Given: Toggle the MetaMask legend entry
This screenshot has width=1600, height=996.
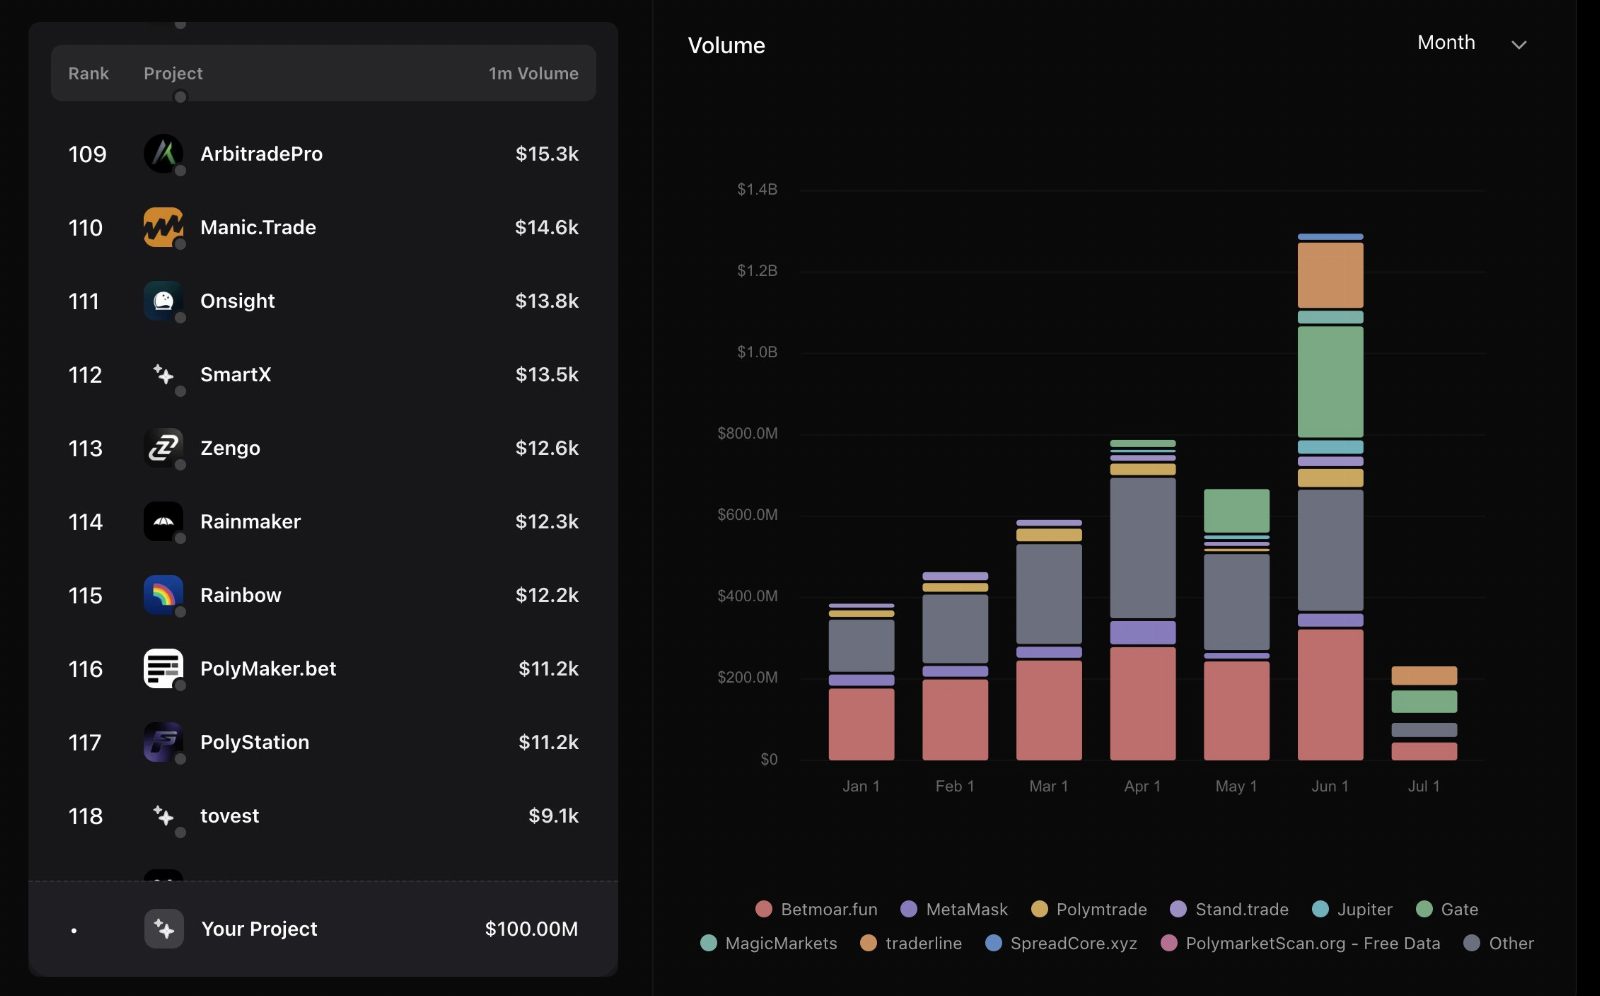Looking at the screenshot, I should pyautogui.click(x=954, y=909).
